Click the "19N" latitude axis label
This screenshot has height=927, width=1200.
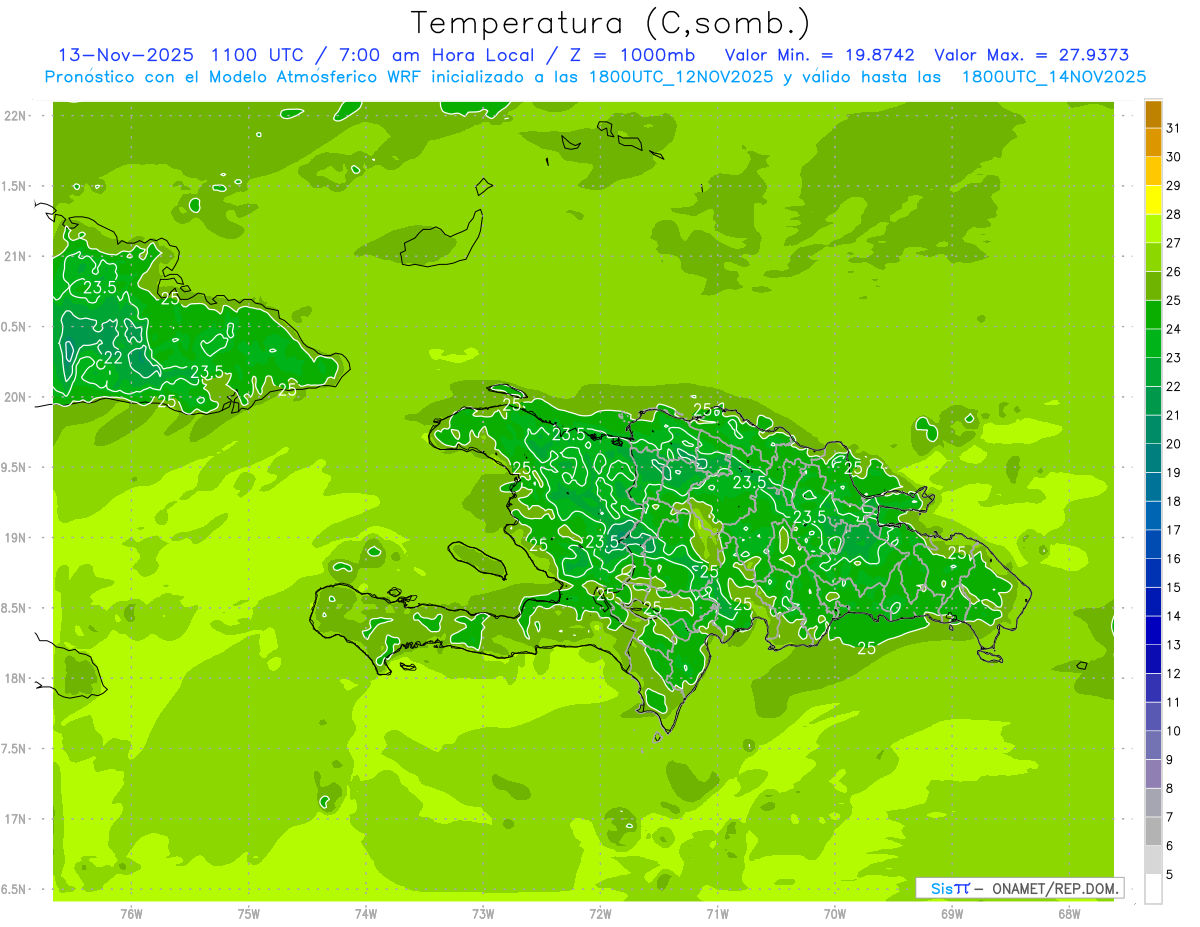click(x=16, y=538)
